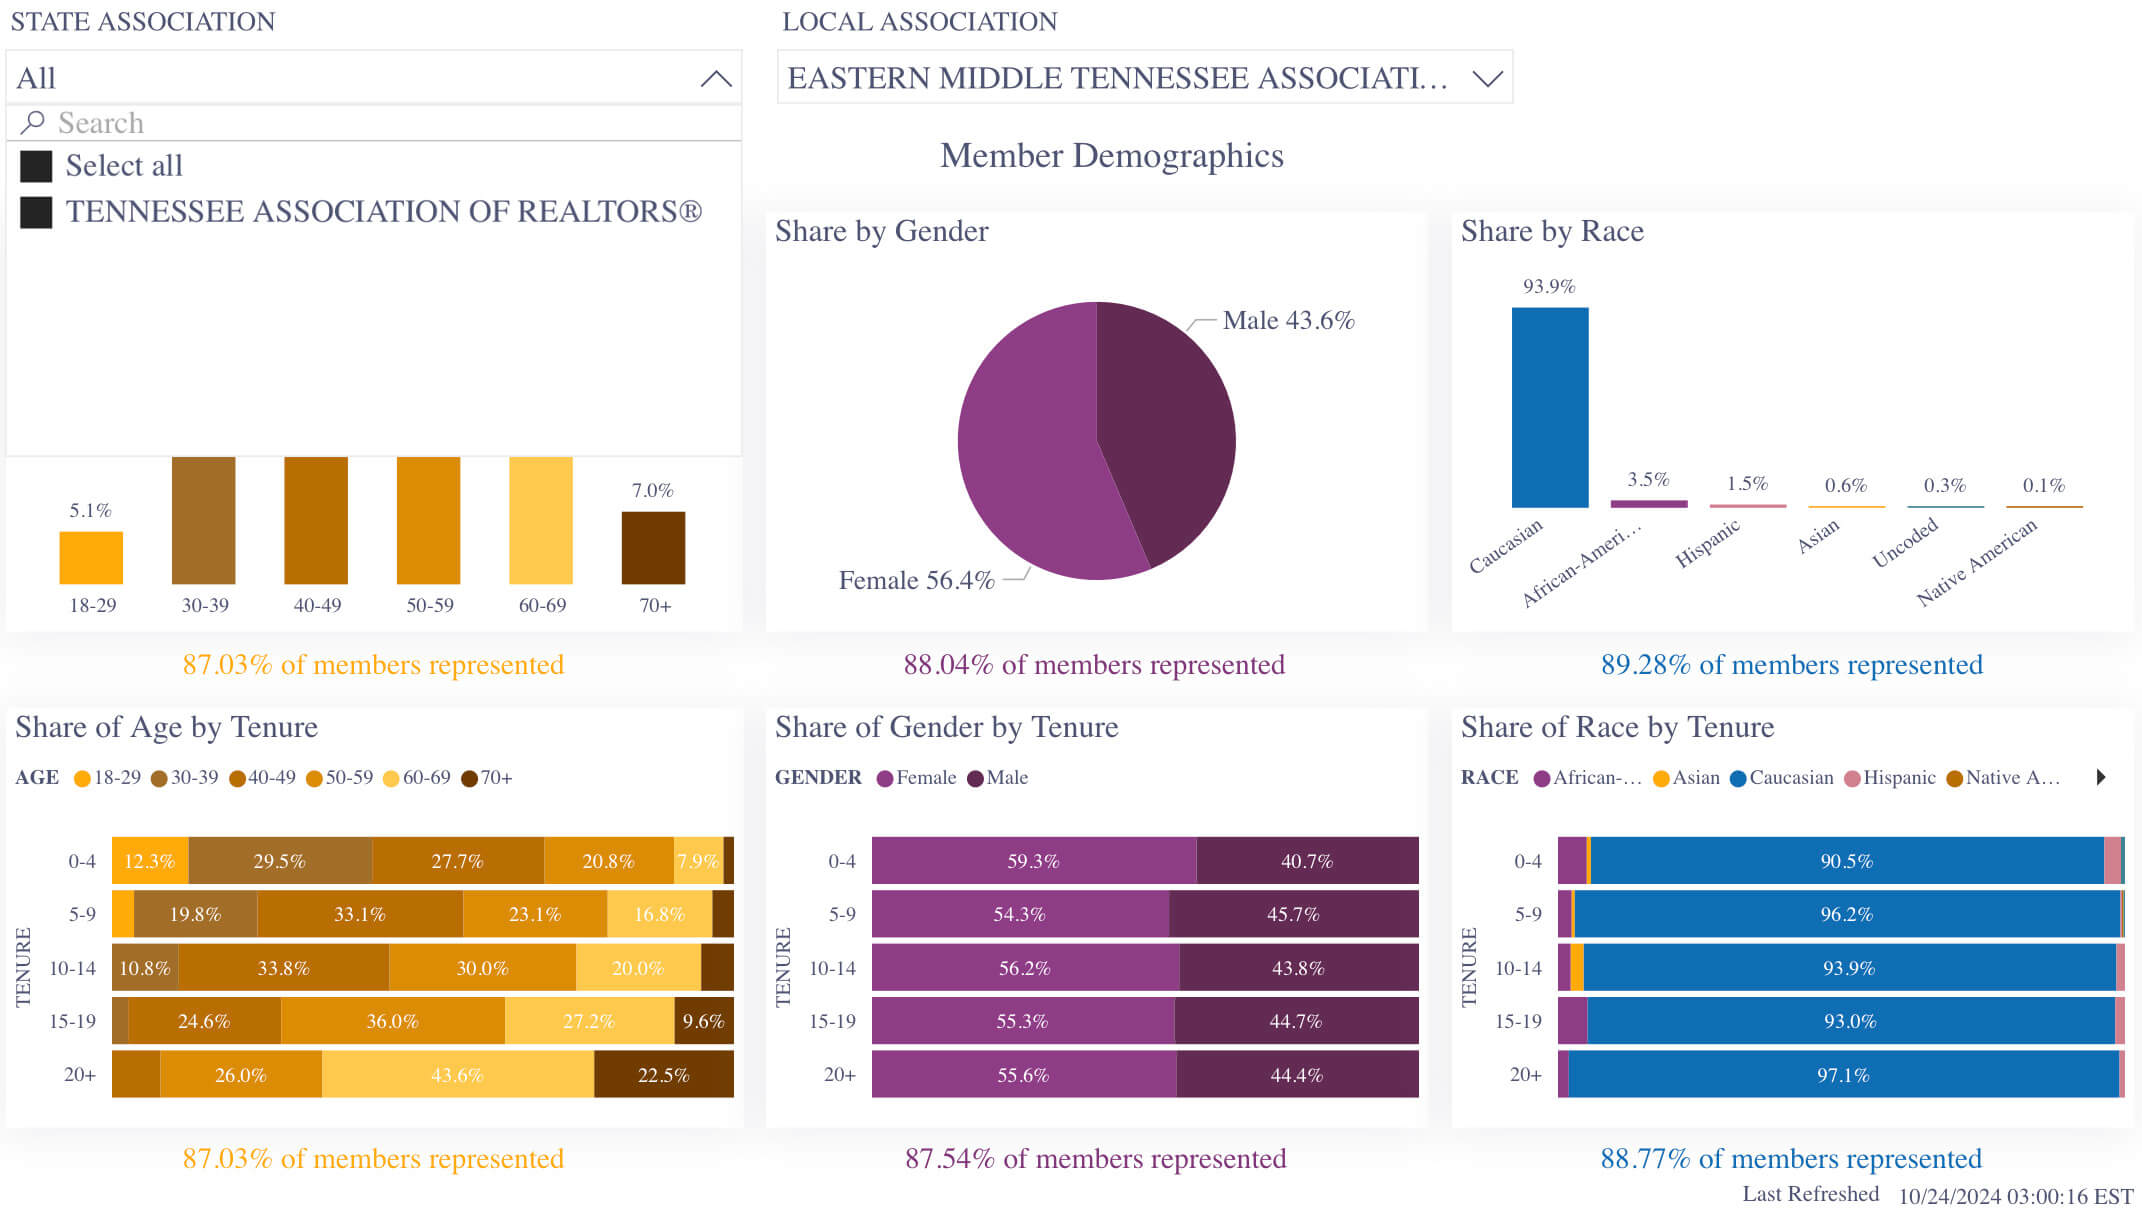The height and width of the screenshot is (1220, 2142).
Task: Collapse the State Association dropdown chevron
Action: tap(716, 78)
